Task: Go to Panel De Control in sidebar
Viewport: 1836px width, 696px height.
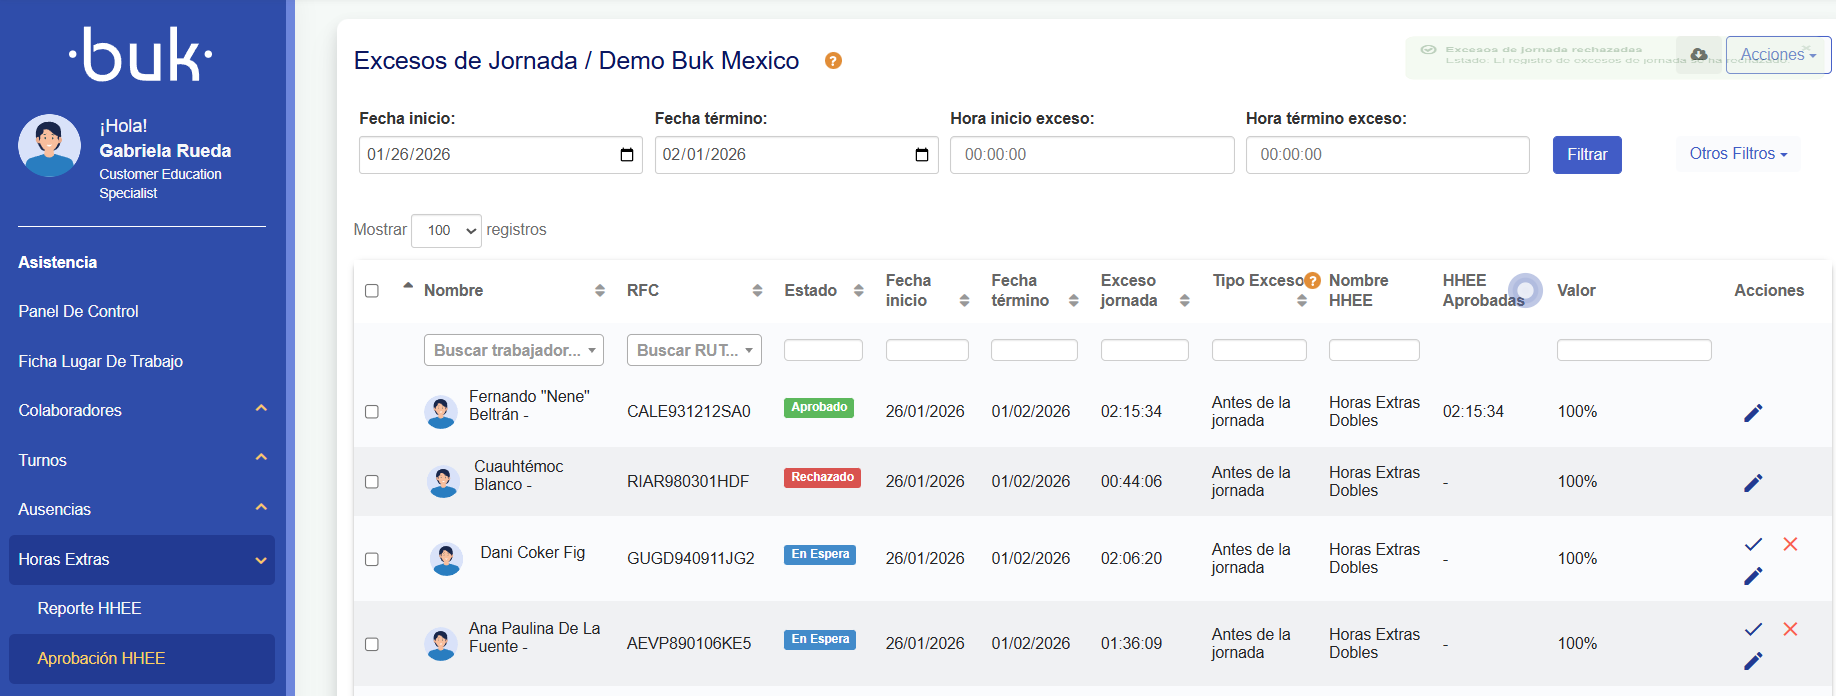Action: coord(78,312)
